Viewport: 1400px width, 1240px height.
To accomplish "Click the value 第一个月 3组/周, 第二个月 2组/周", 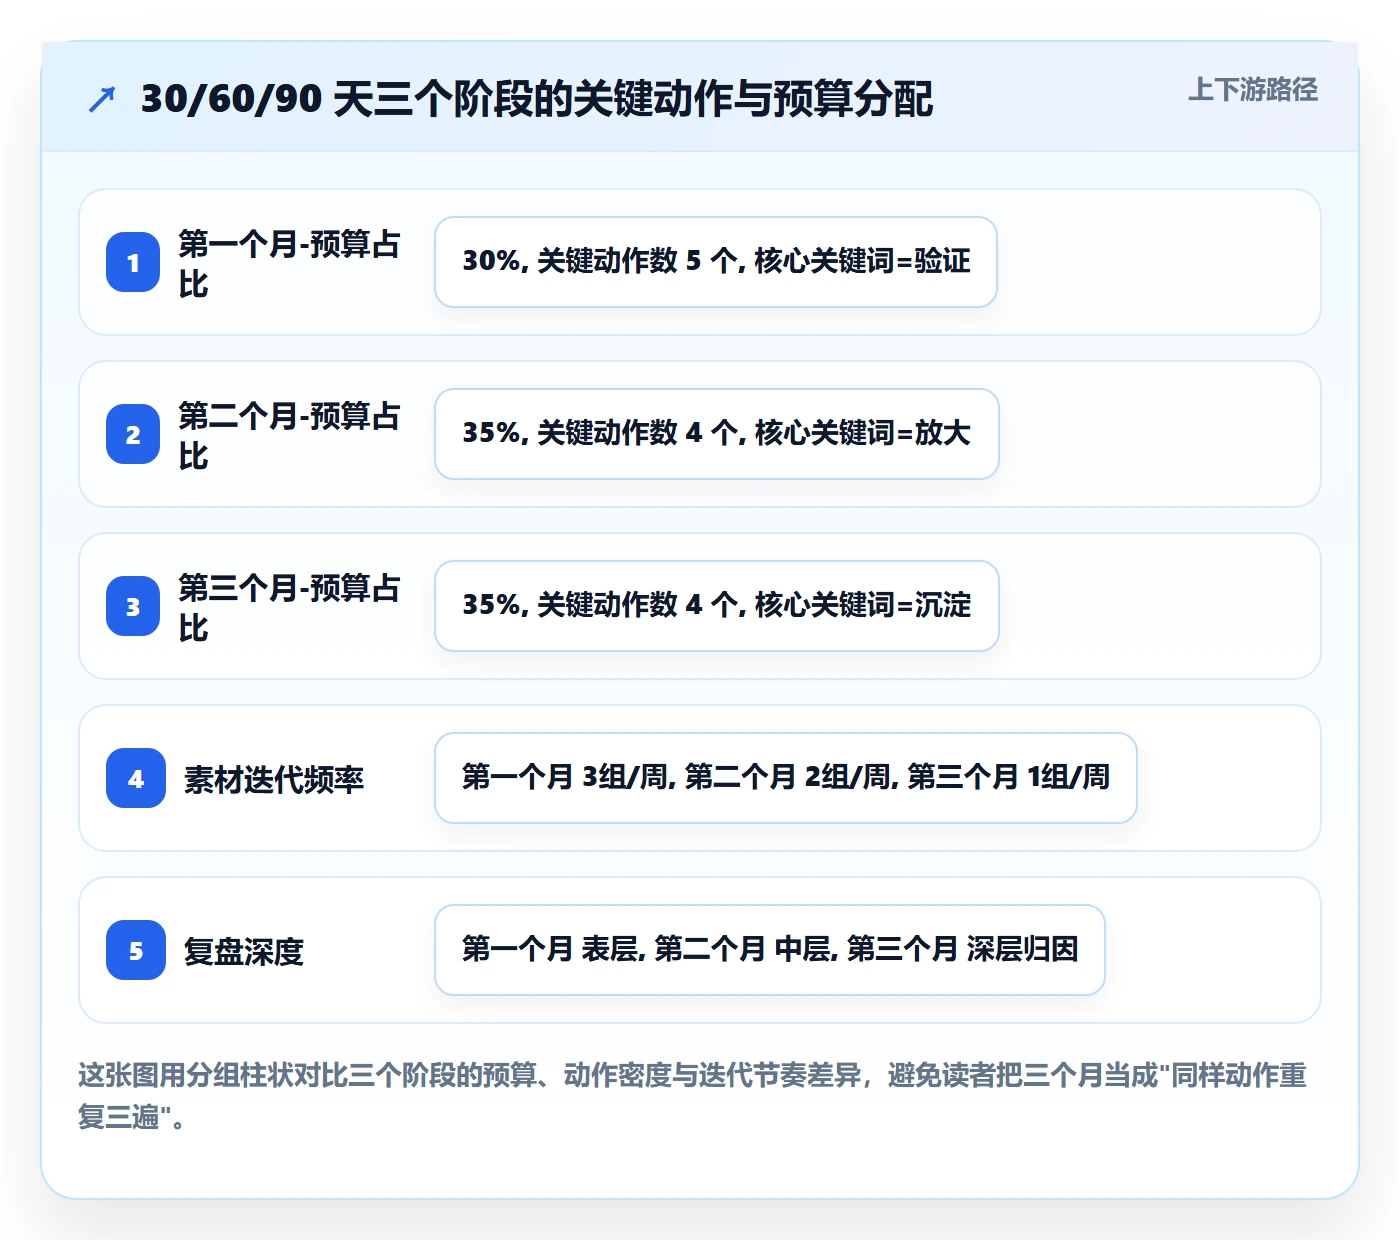I will tap(786, 778).
